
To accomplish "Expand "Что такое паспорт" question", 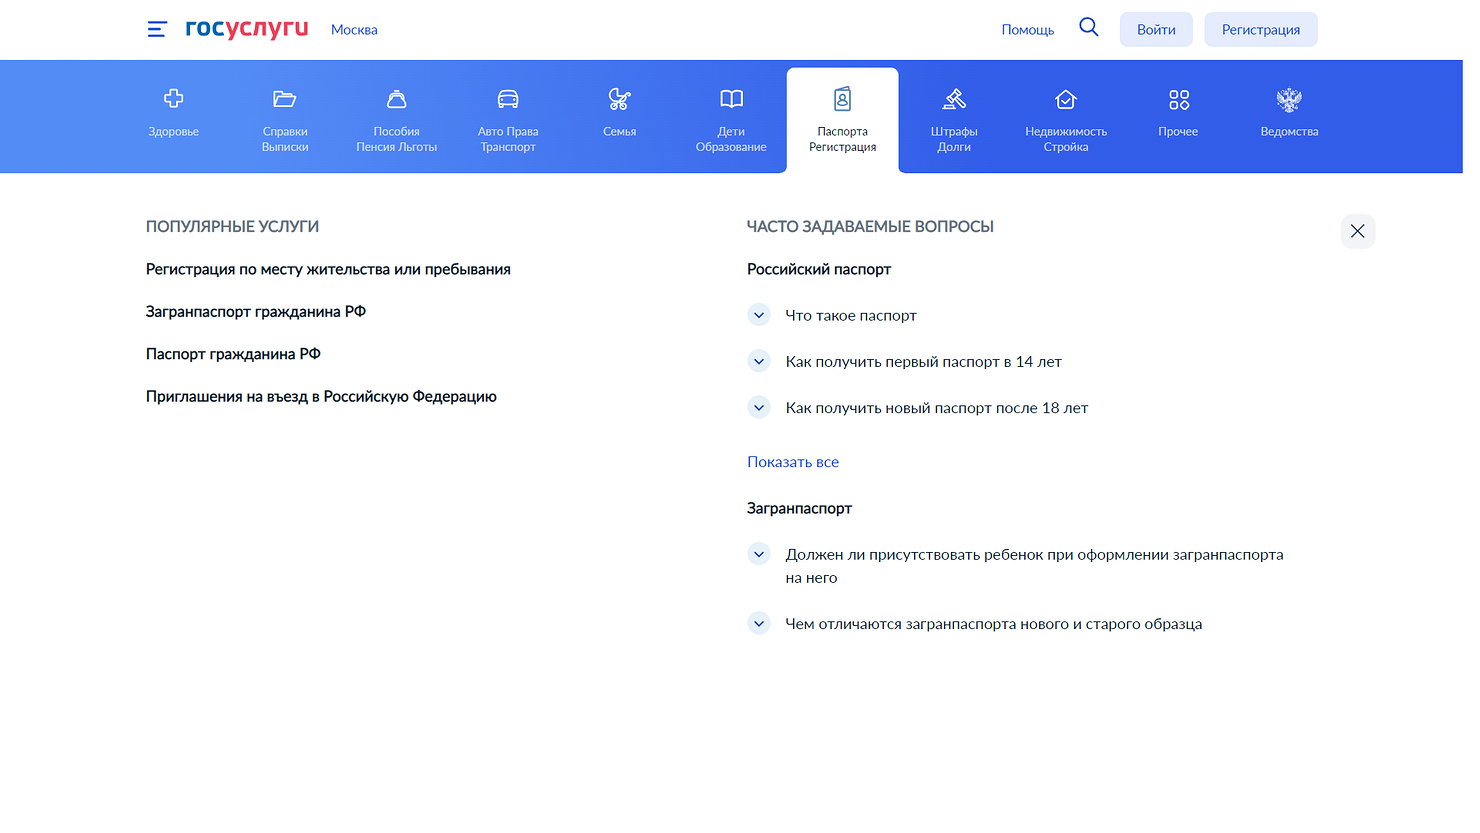I will coord(759,315).
